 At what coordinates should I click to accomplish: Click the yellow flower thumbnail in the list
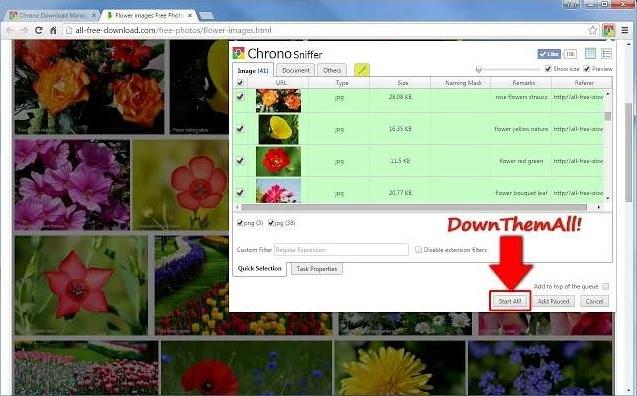click(x=279, y=129)
